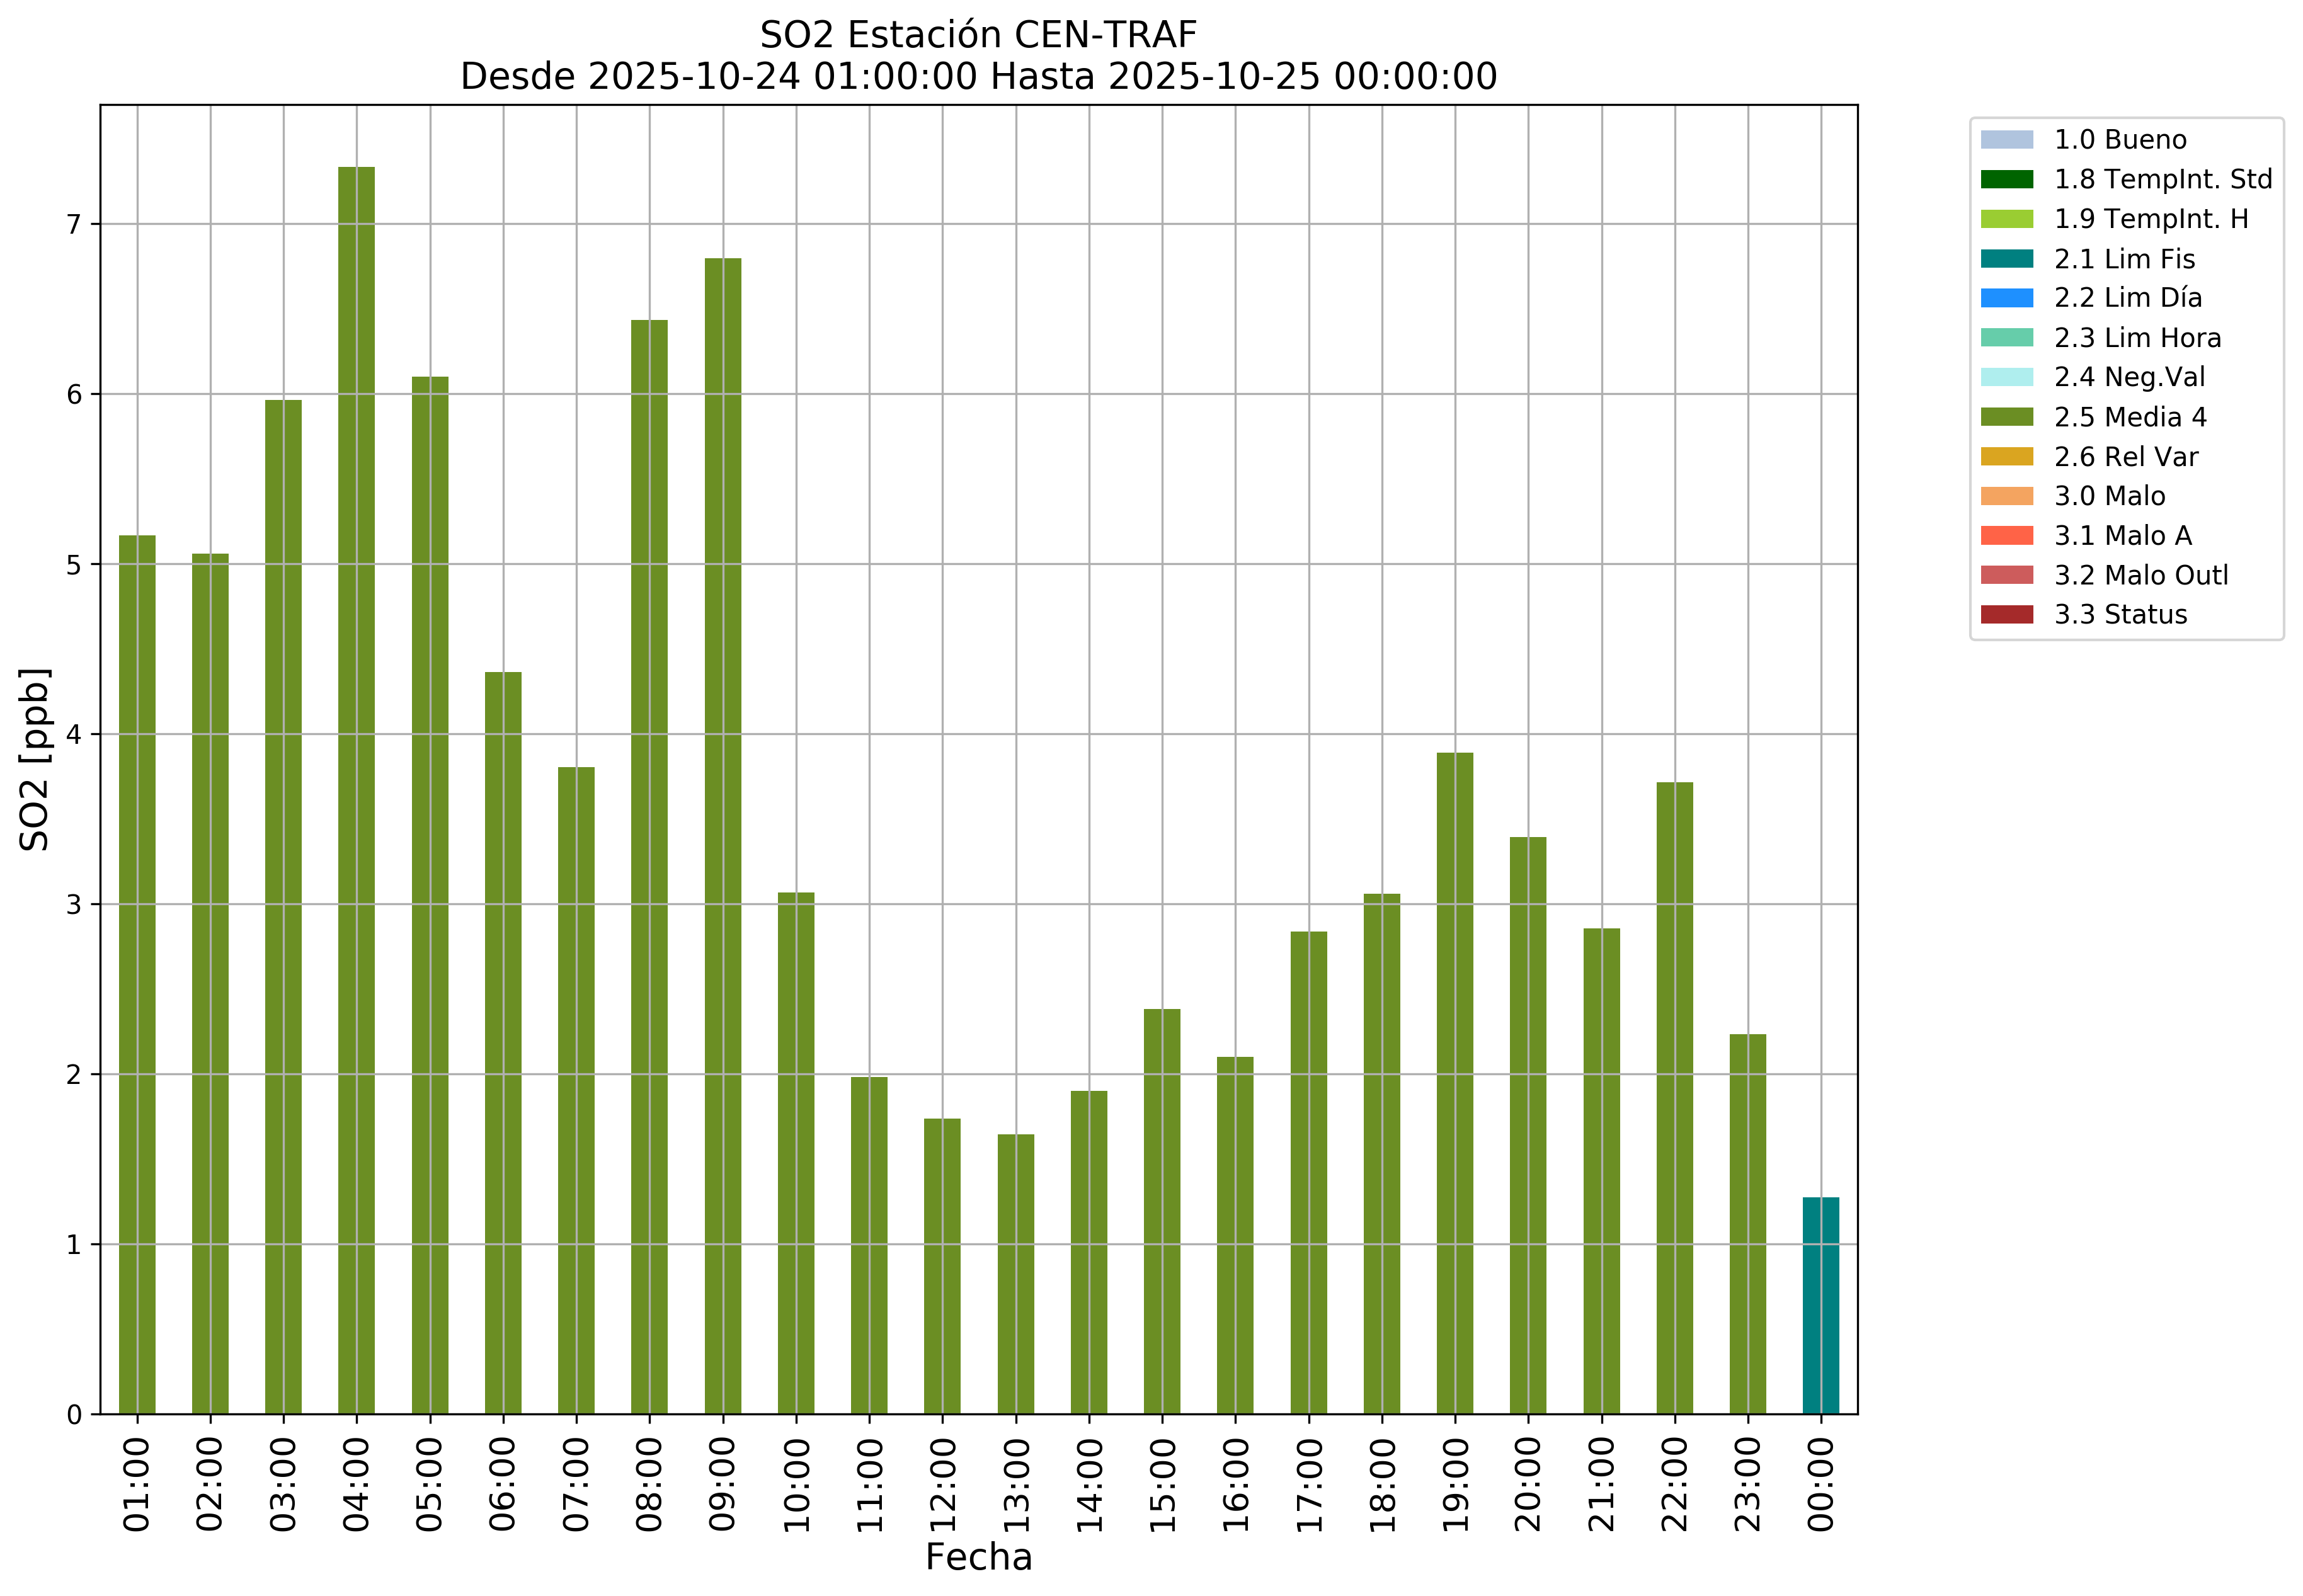
Task: Click the bar at 09:00
Action: (x=723, y=836)
